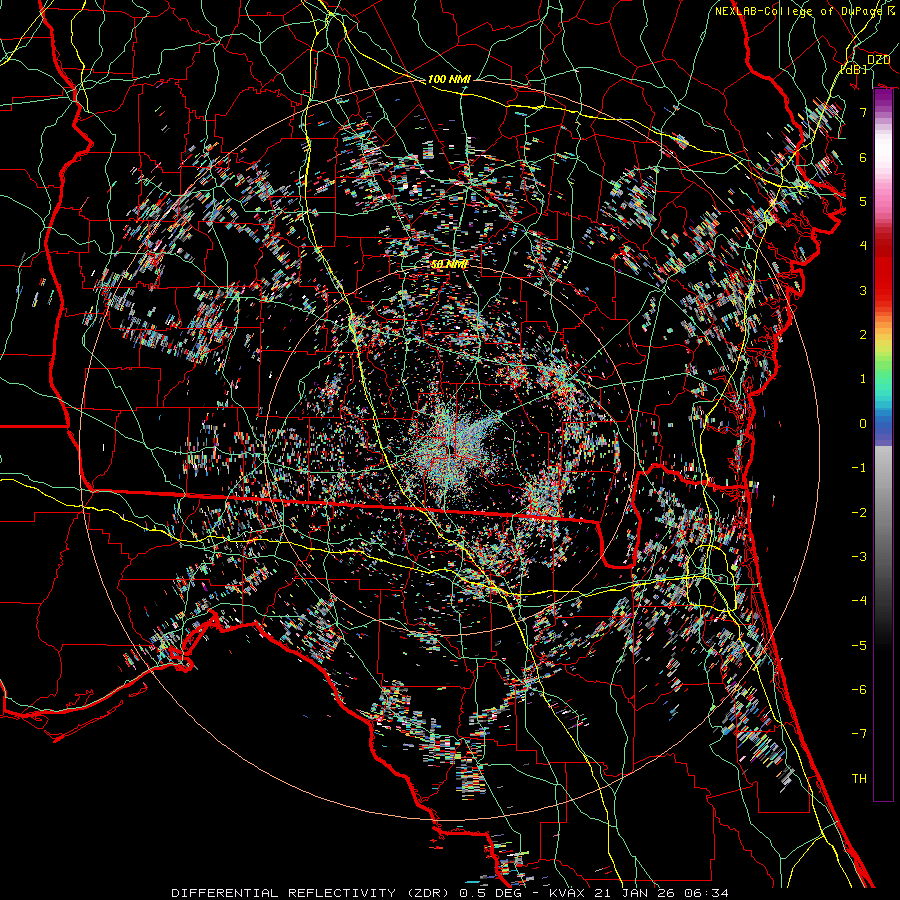Viewport: 900px width, 900px height.
Task: Click the [dB] units label
Action: (853, 69)
